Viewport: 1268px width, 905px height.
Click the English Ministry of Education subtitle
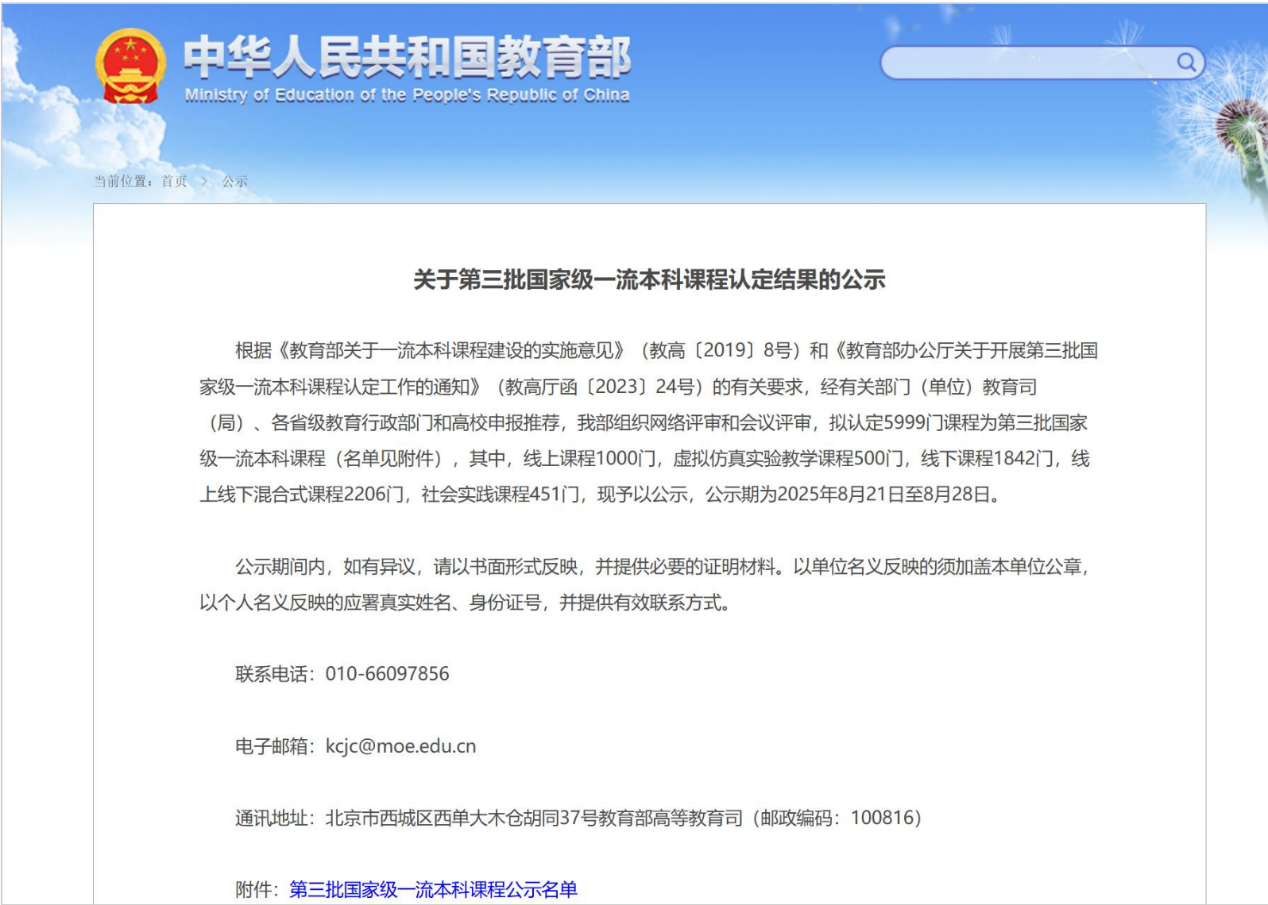click(x=407, y=96)
